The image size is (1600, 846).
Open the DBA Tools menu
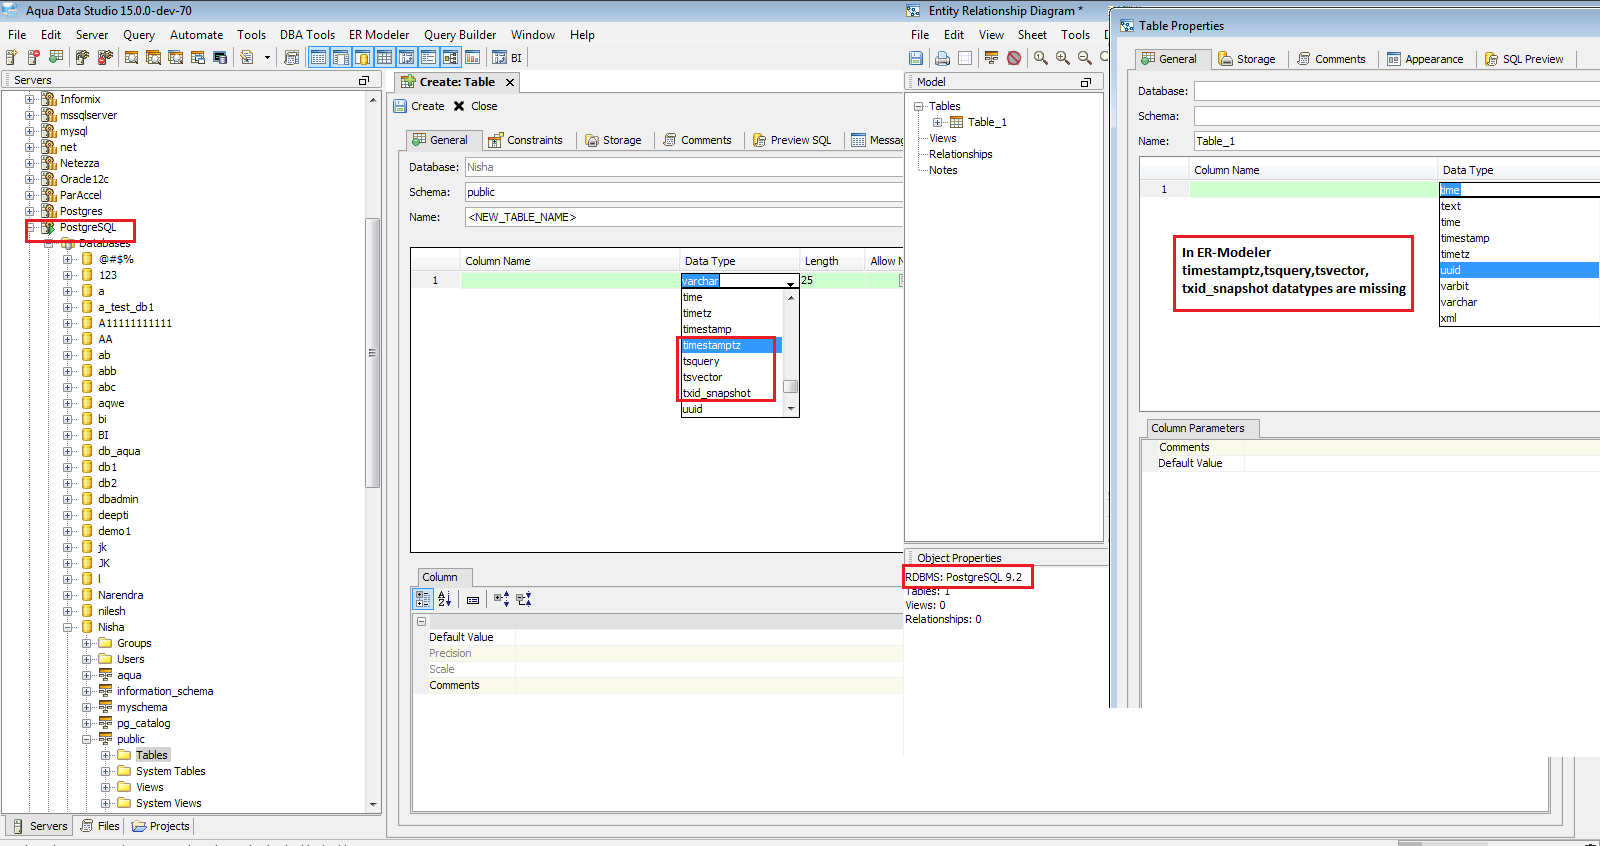[x=307, y=34]
